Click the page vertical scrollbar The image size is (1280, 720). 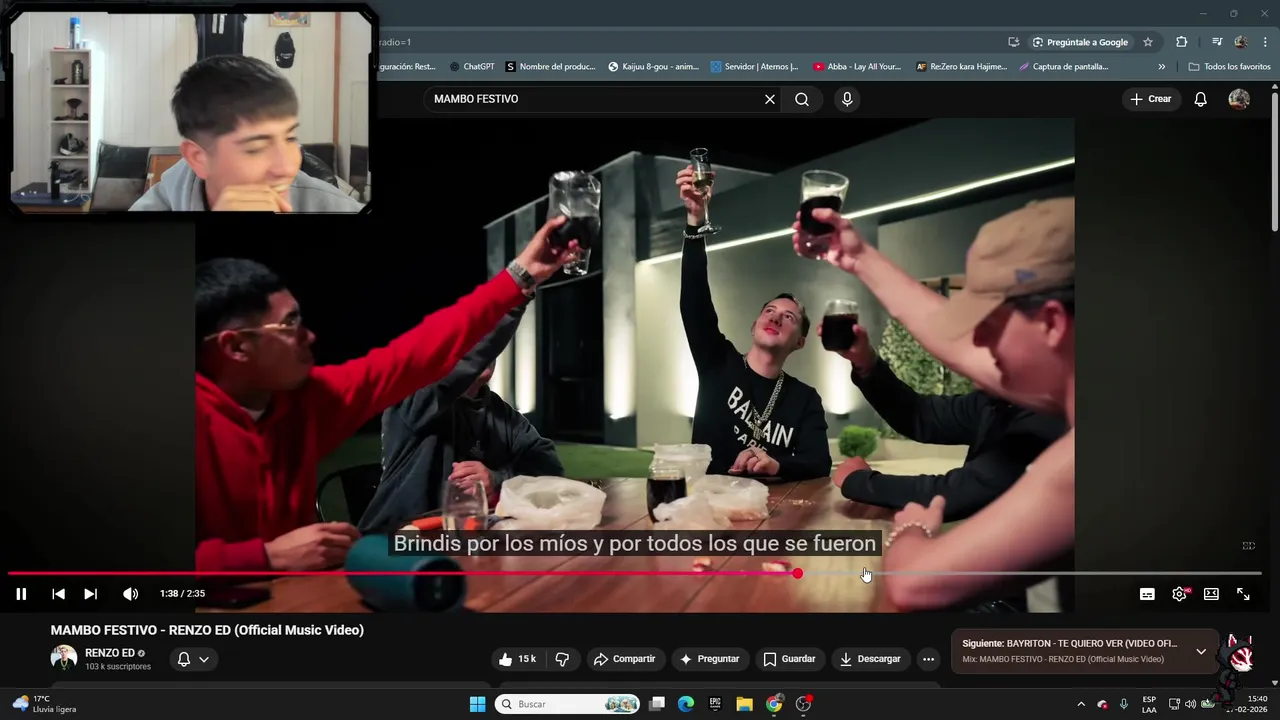1275,160
